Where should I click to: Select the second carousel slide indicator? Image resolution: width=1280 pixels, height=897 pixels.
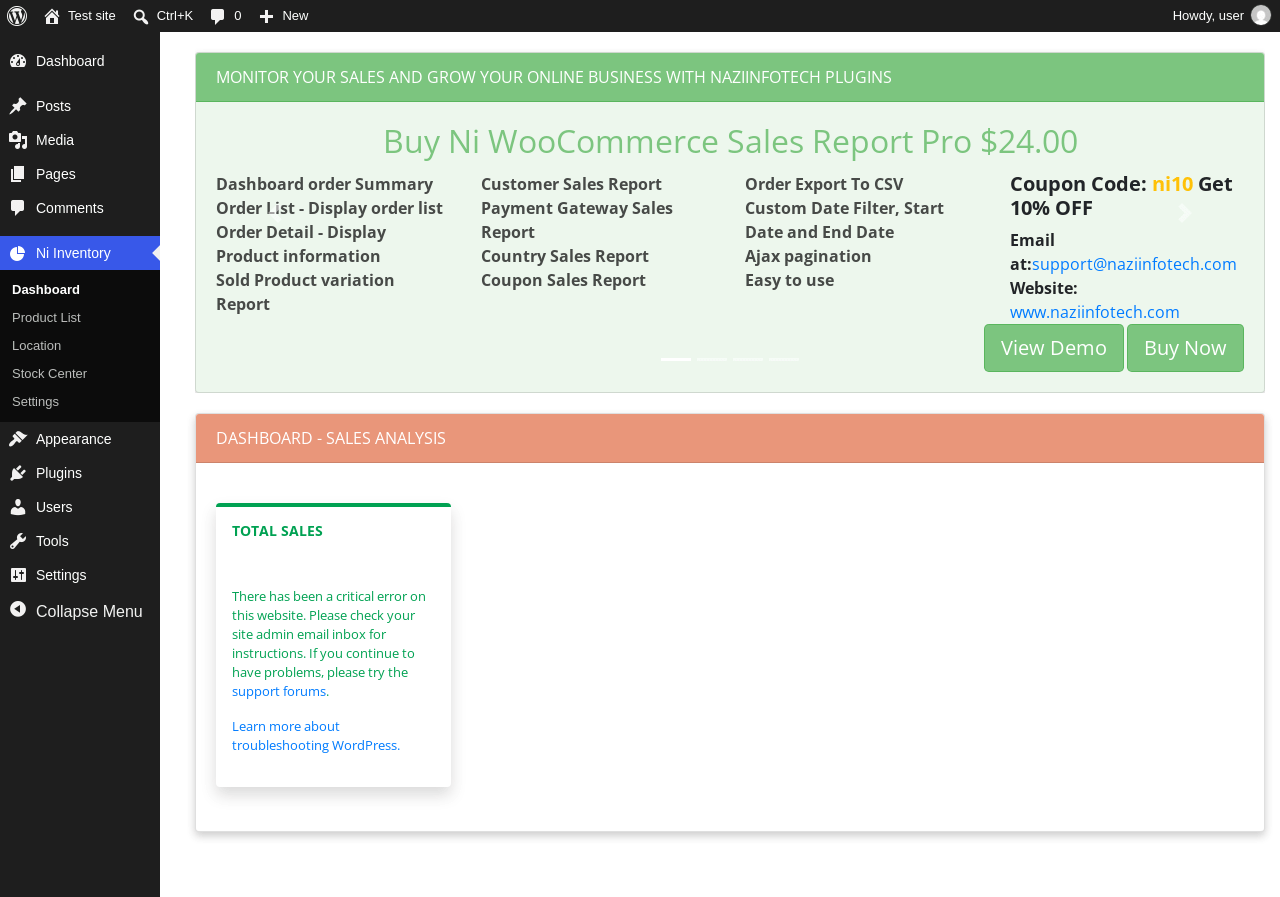pyautogui.click(x=712, y=359)
